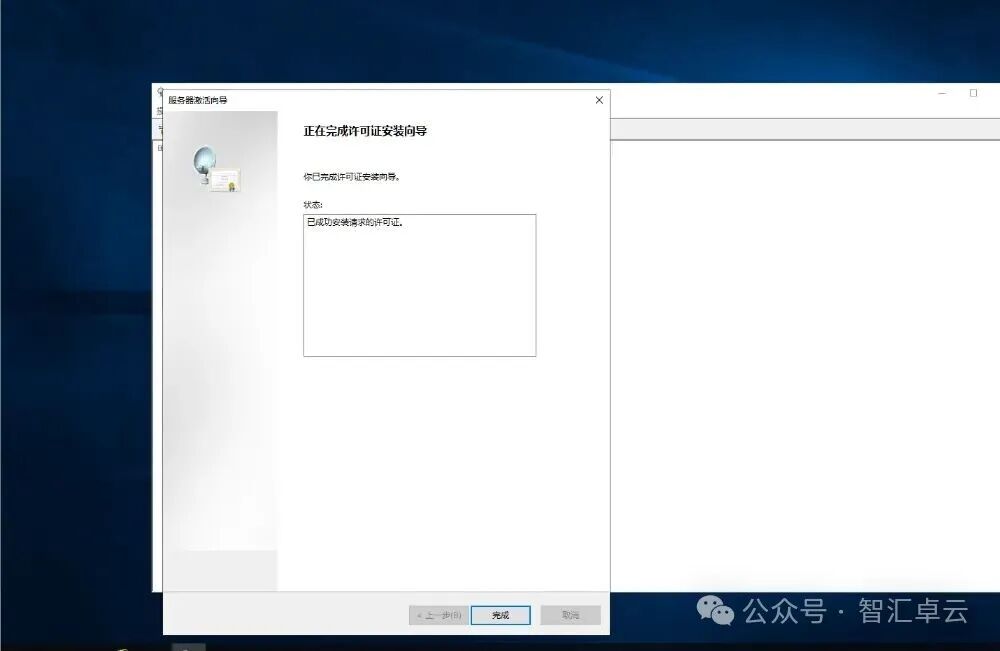Image resolution: width=1000 pixels, height=651 pixels.
Task: Click the wizard icon on the dialog title bar
Action: (159, 91)
